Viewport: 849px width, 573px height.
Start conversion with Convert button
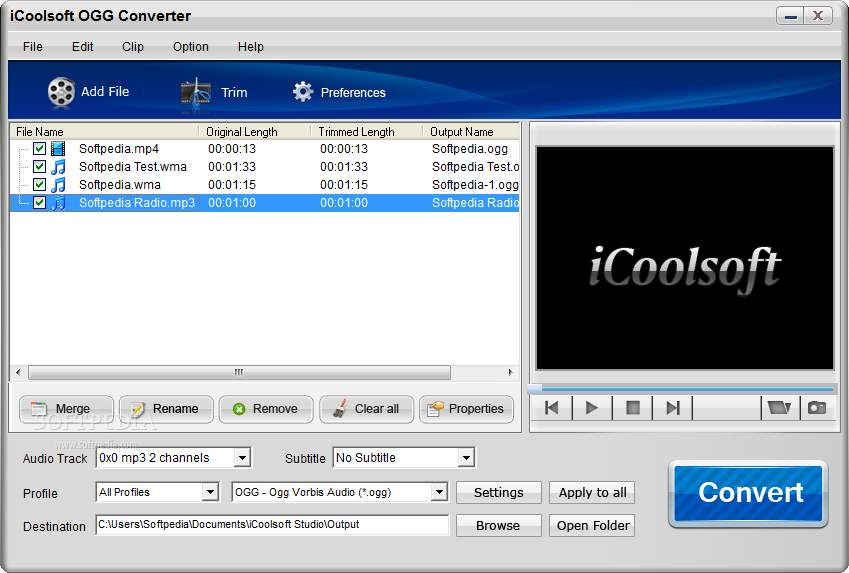pos(748,493)
